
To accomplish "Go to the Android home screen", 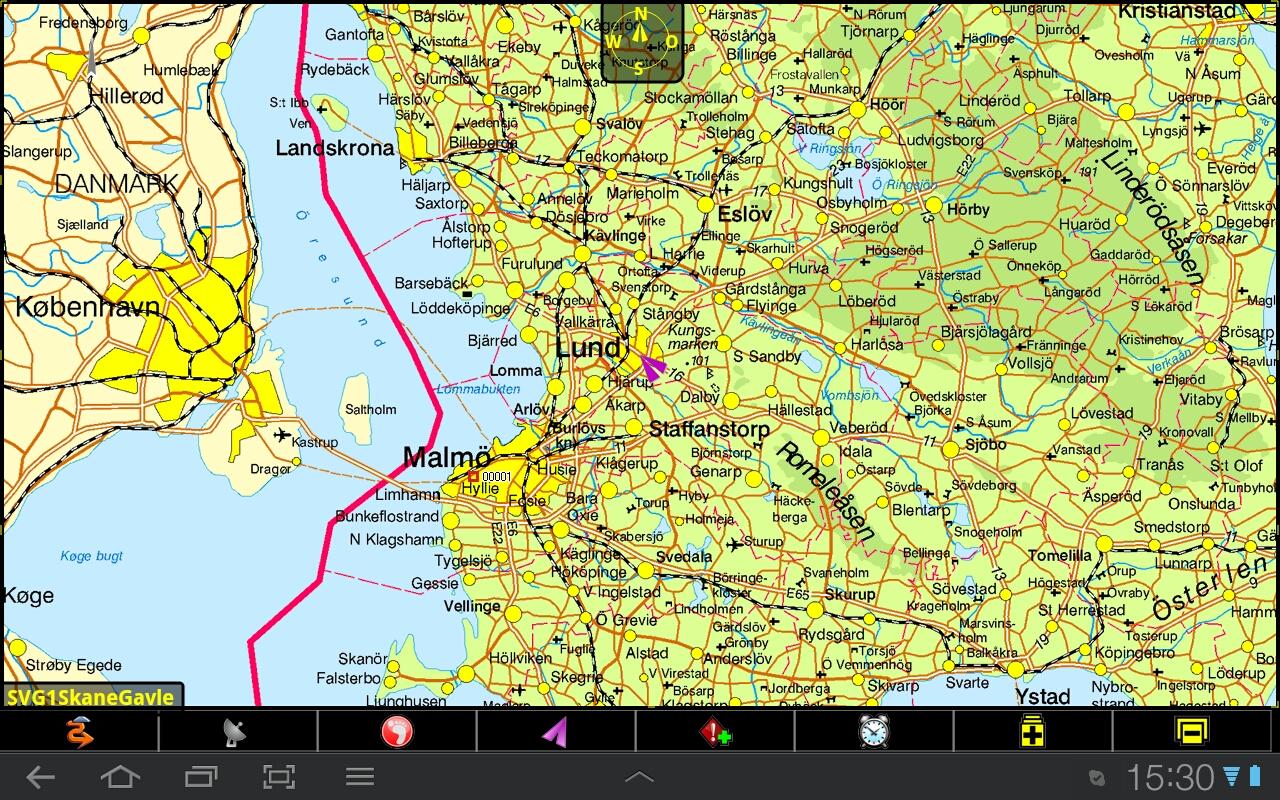I will (120, 777).
